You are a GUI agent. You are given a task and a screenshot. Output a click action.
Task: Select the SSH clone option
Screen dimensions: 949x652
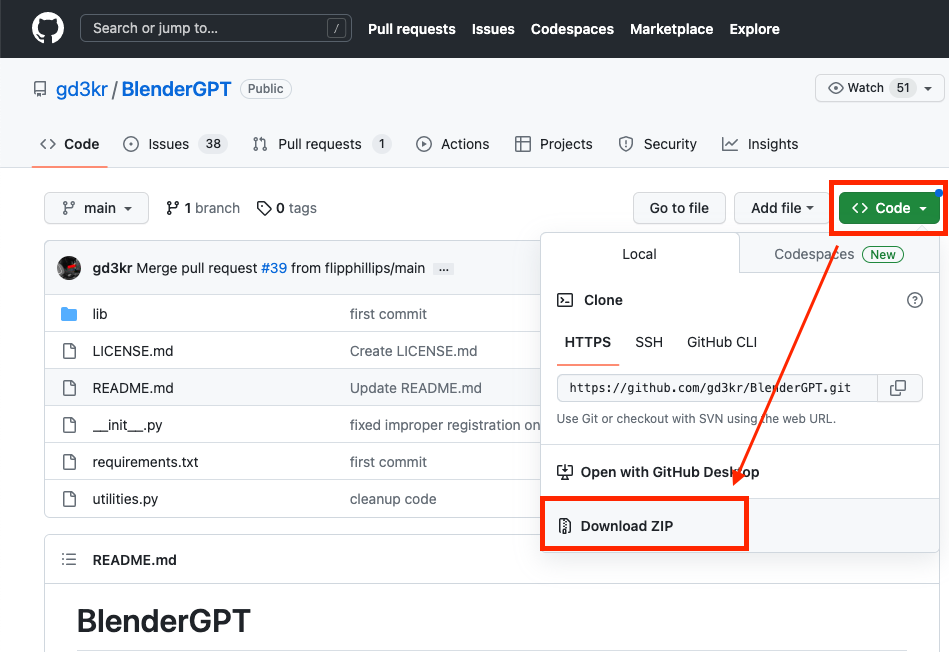pos(649,342)
